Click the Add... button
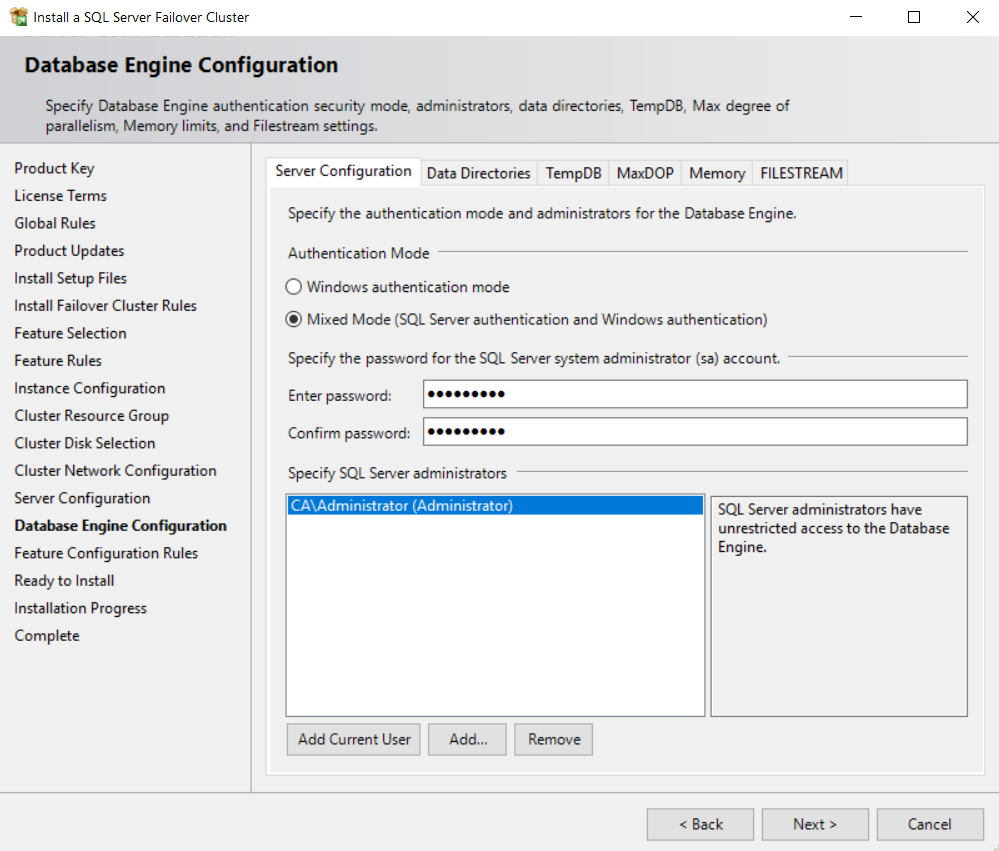Viewport: 999px width, 851px height. (468, 740)
